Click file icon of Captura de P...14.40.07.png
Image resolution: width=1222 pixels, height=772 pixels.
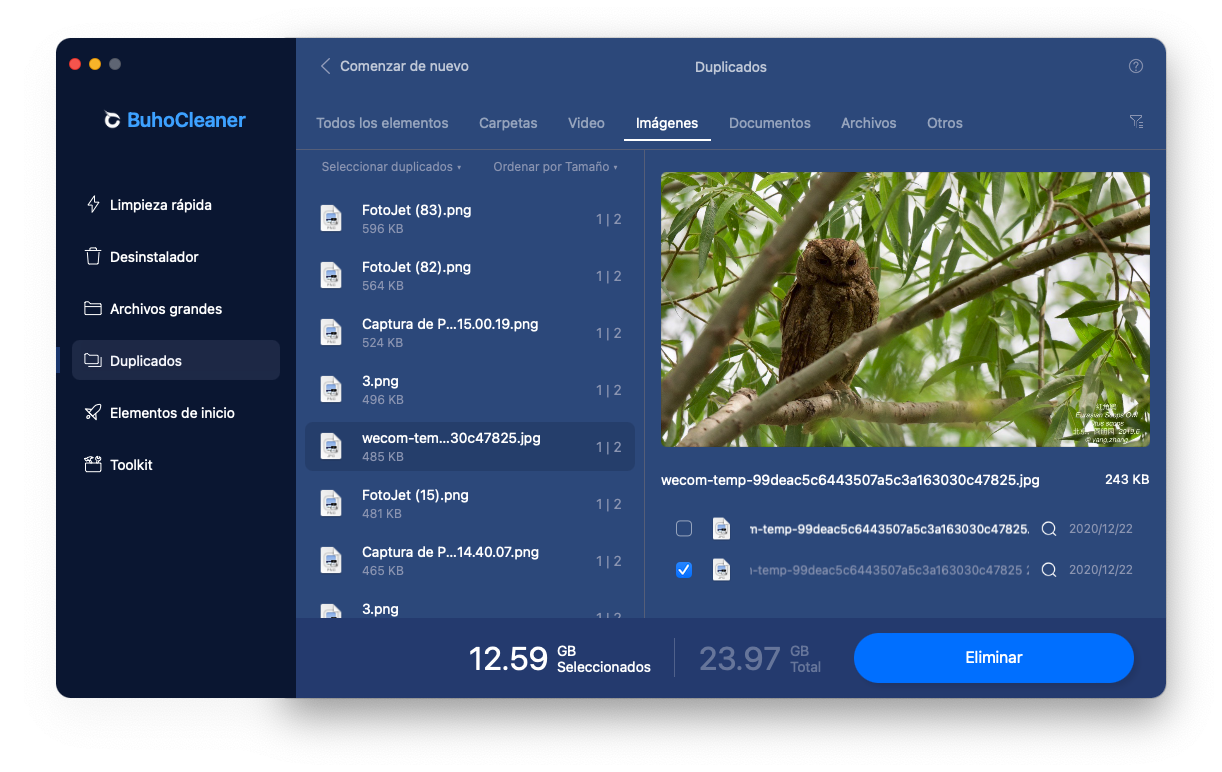coord(330,560)
